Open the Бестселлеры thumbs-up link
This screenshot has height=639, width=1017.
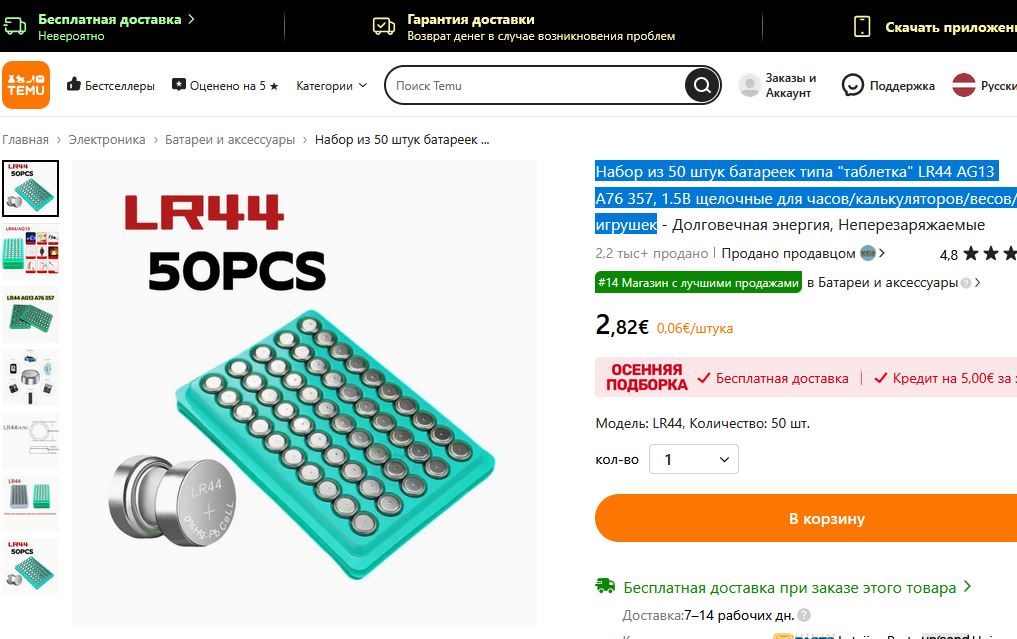coord(111,85)
